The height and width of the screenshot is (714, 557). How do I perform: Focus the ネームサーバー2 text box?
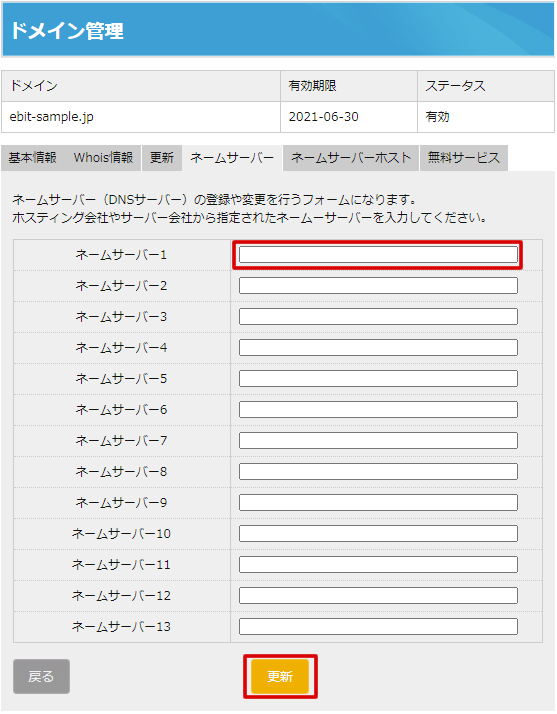tap(378, 286)
